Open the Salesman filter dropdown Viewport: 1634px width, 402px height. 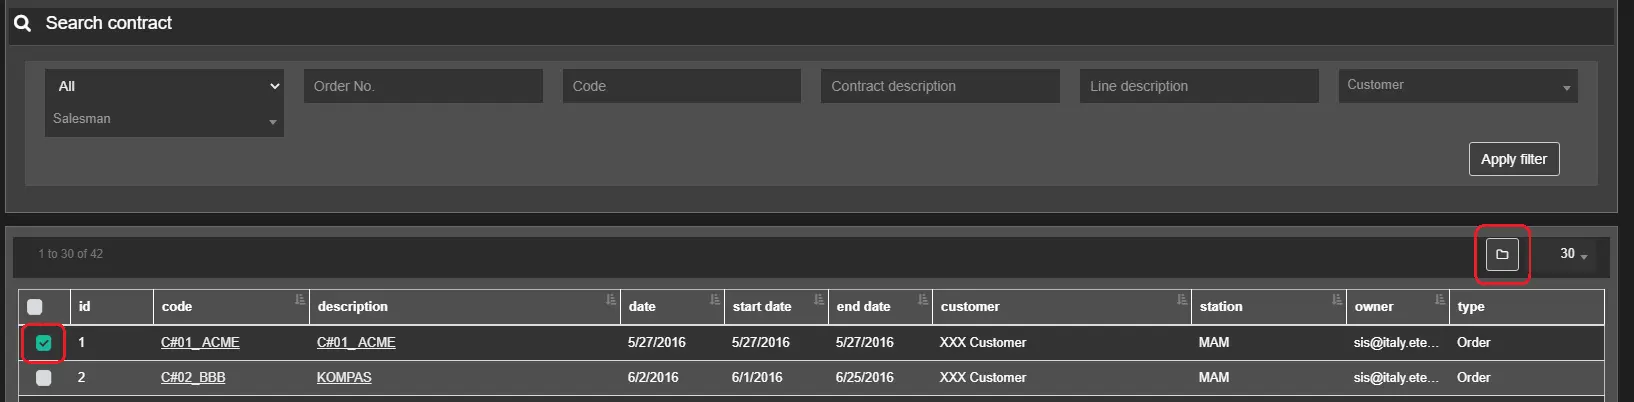[x=164, y=119]
